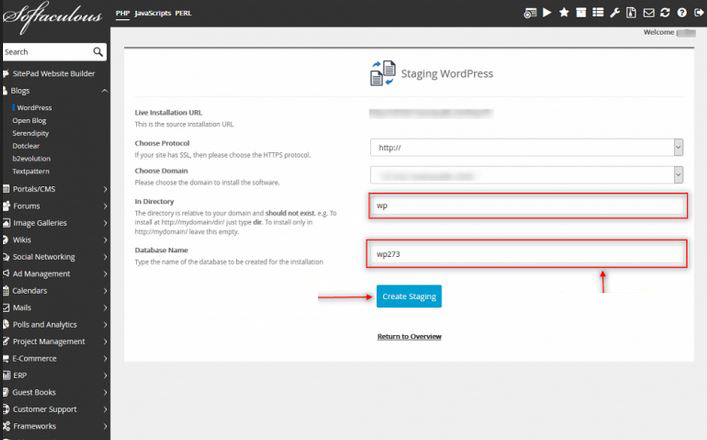Click the Softaculous logo
This screenshot has height=440, width=707.
click(x=52, y=17)
